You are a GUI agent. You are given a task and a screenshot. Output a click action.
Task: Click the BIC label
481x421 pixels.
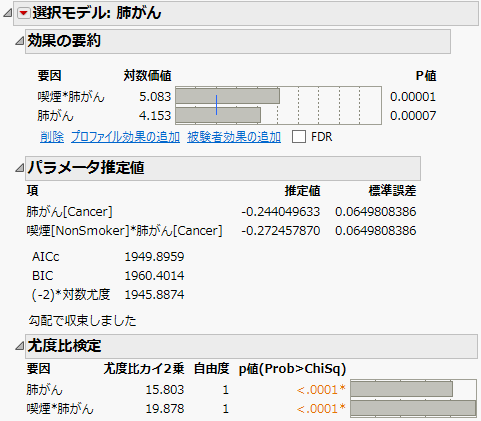tap(43, 276)
